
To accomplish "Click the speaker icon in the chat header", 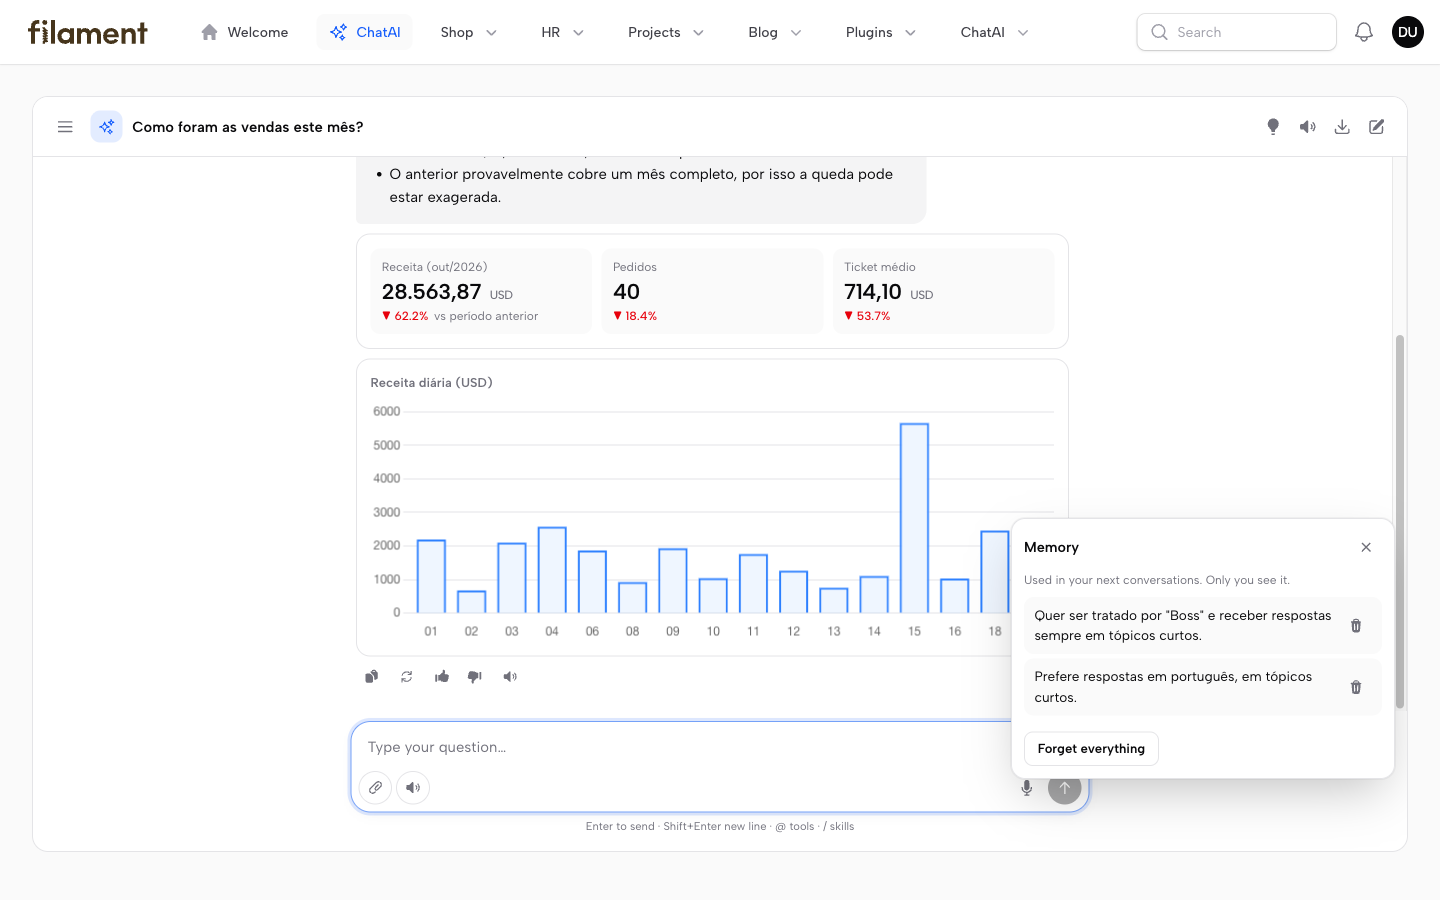I will 1307,127.
